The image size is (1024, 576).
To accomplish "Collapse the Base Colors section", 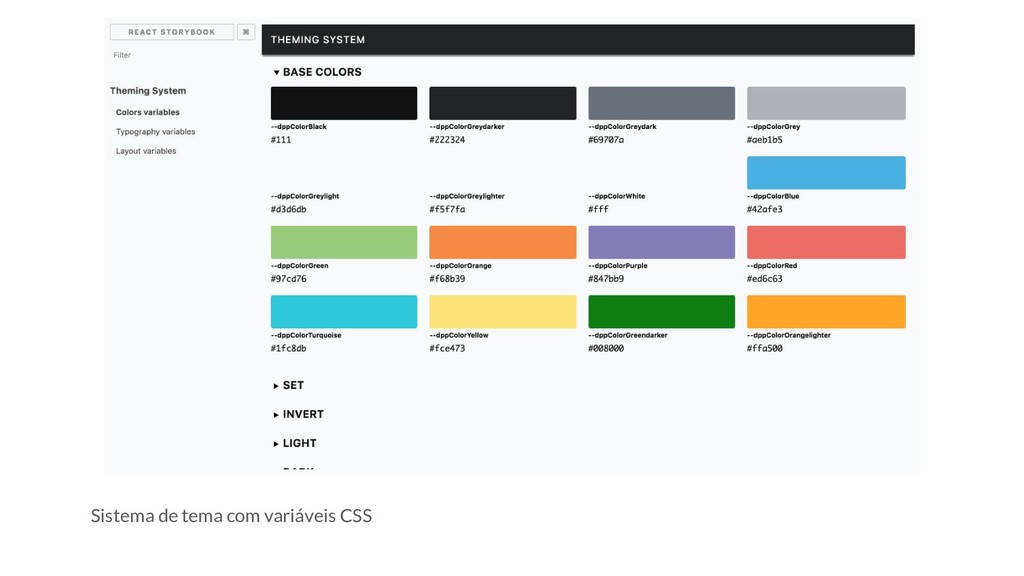I will coord(317,72).
